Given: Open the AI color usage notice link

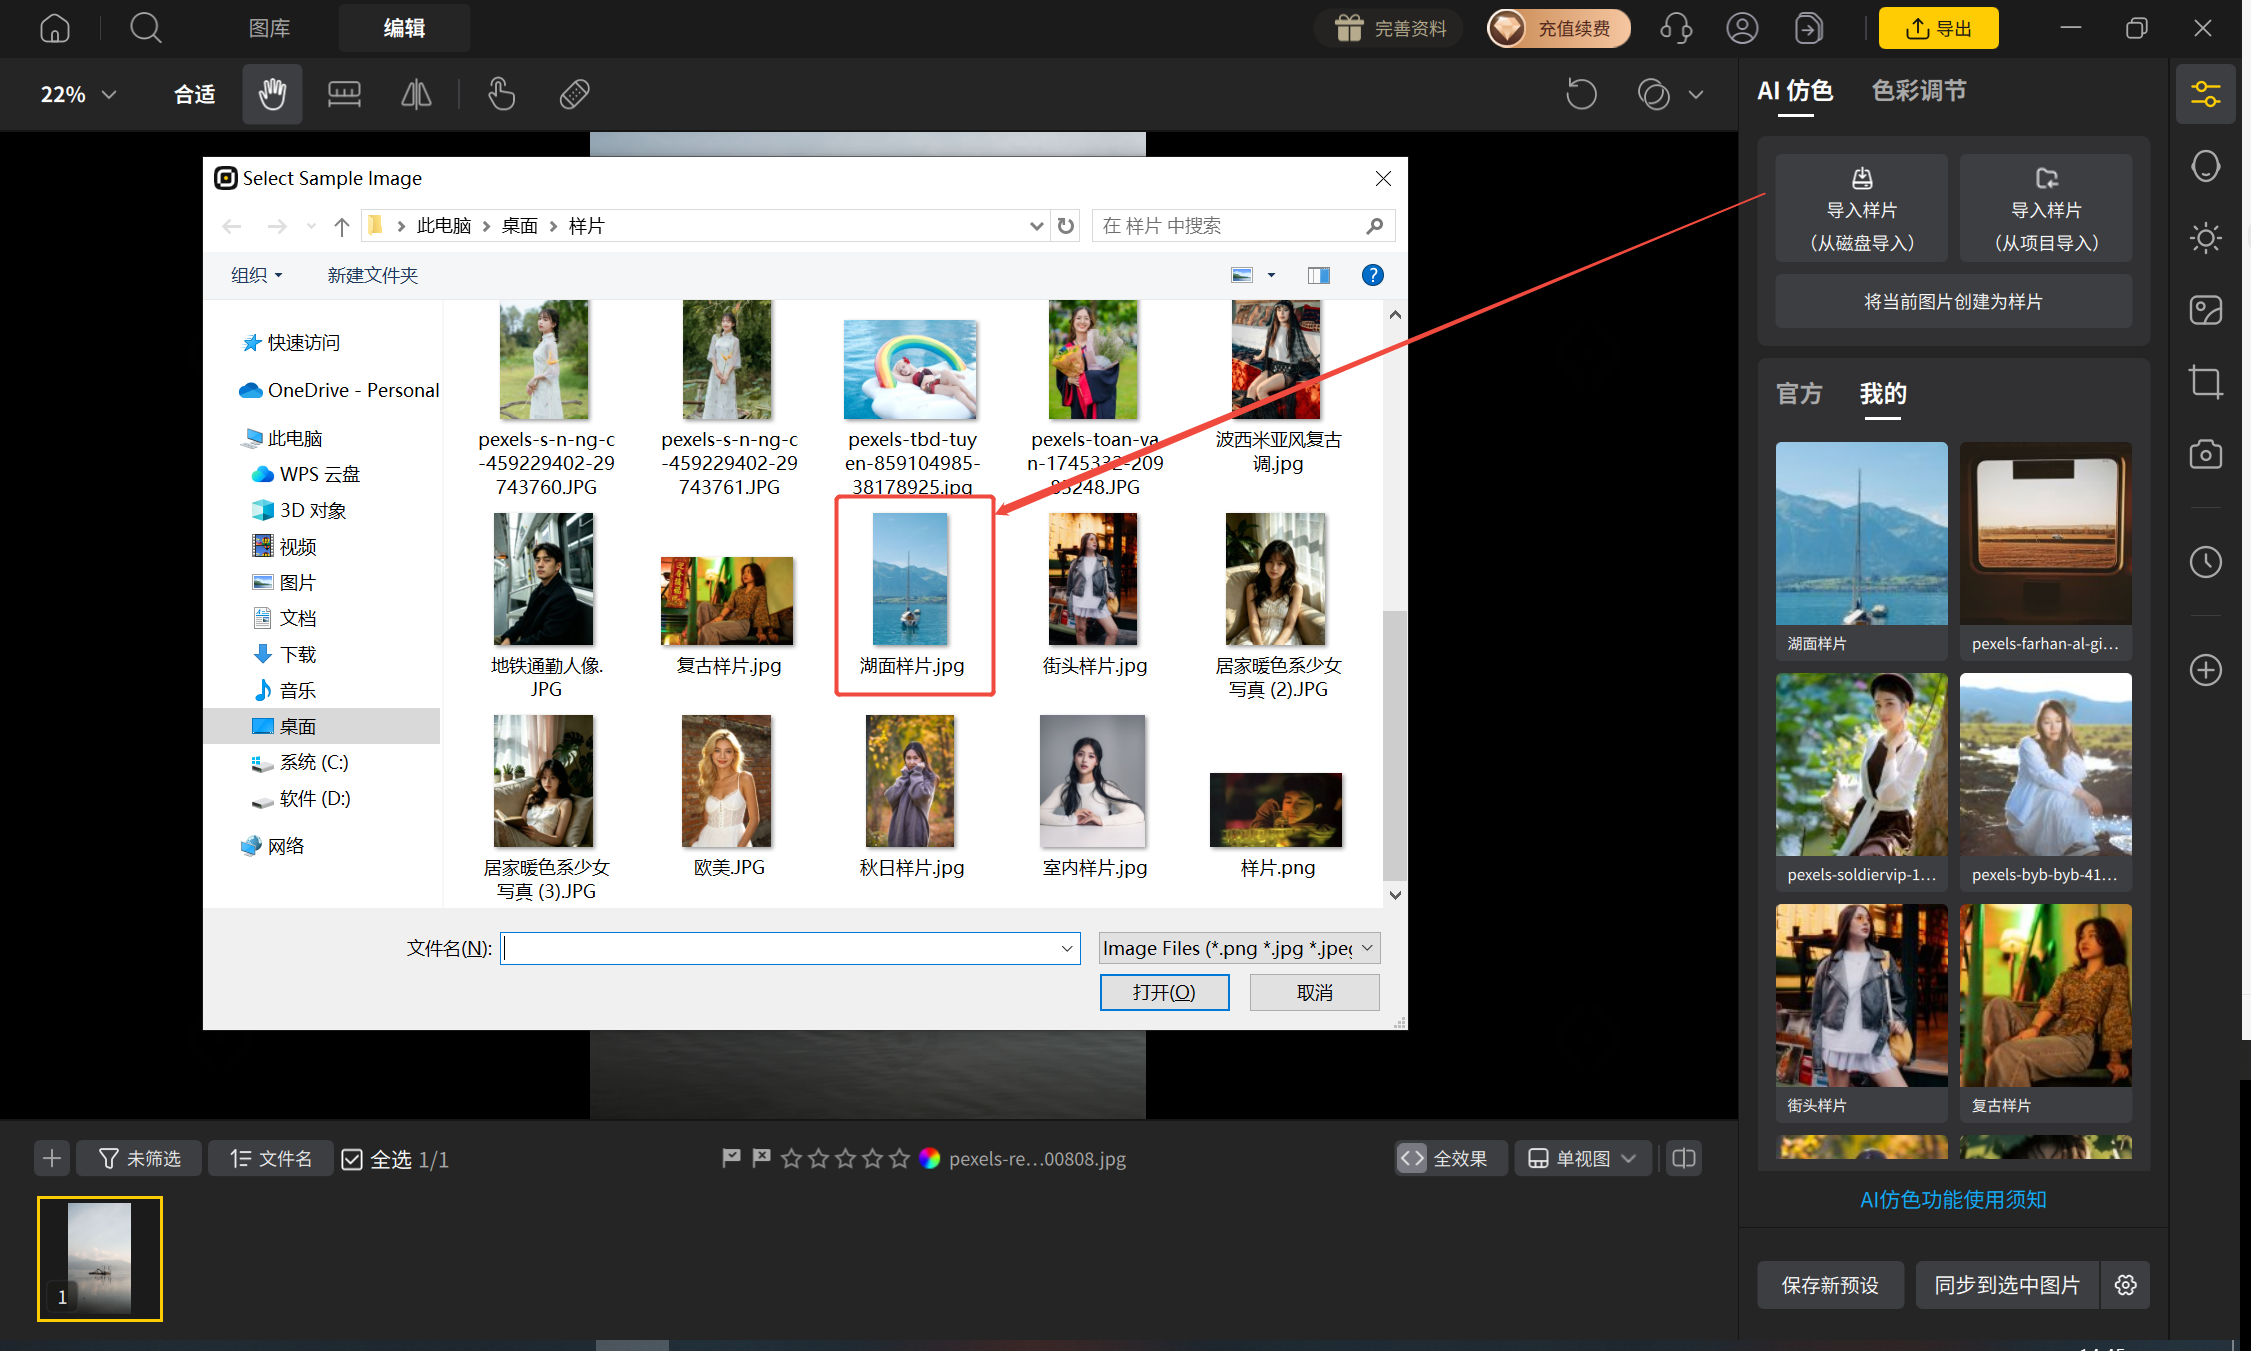Looking at the screenshot, I should pos(1952,1199).
